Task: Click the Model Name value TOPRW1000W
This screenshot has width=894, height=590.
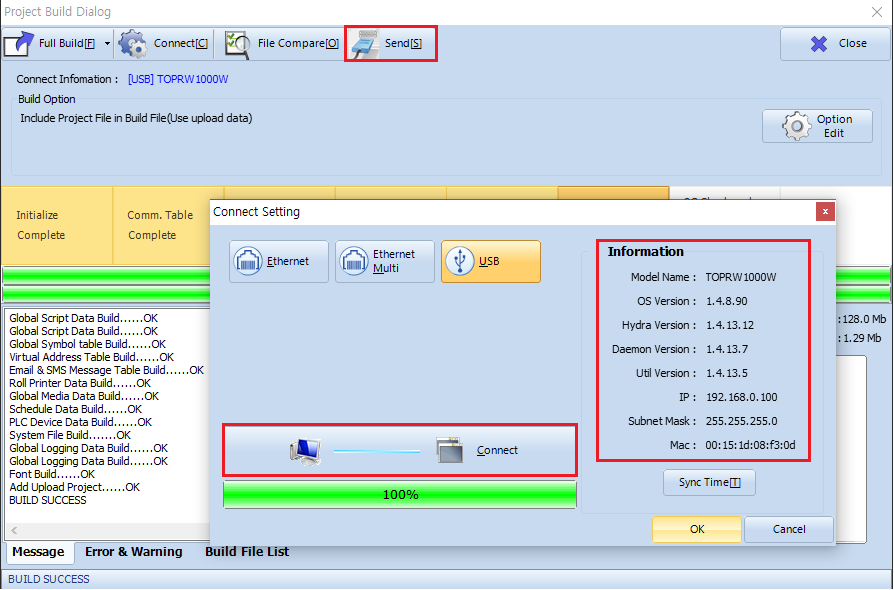Action: (741, 278)
